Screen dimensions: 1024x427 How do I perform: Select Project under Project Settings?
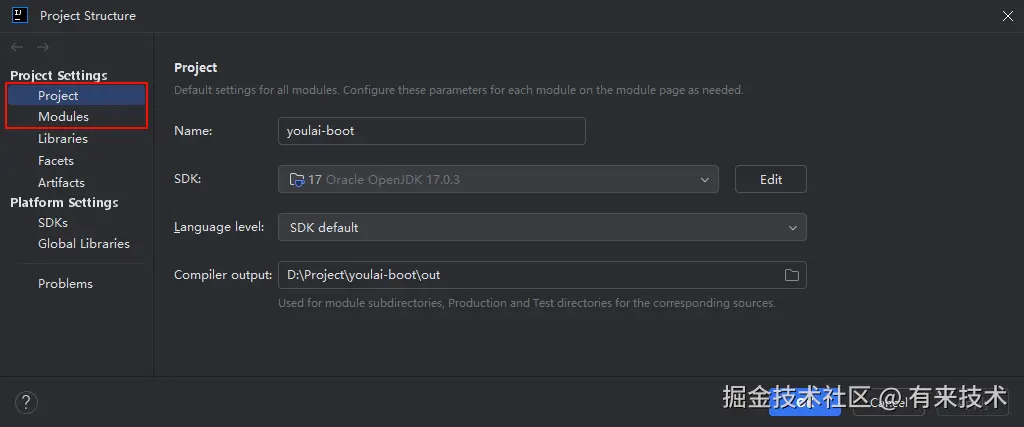(58, 96)
